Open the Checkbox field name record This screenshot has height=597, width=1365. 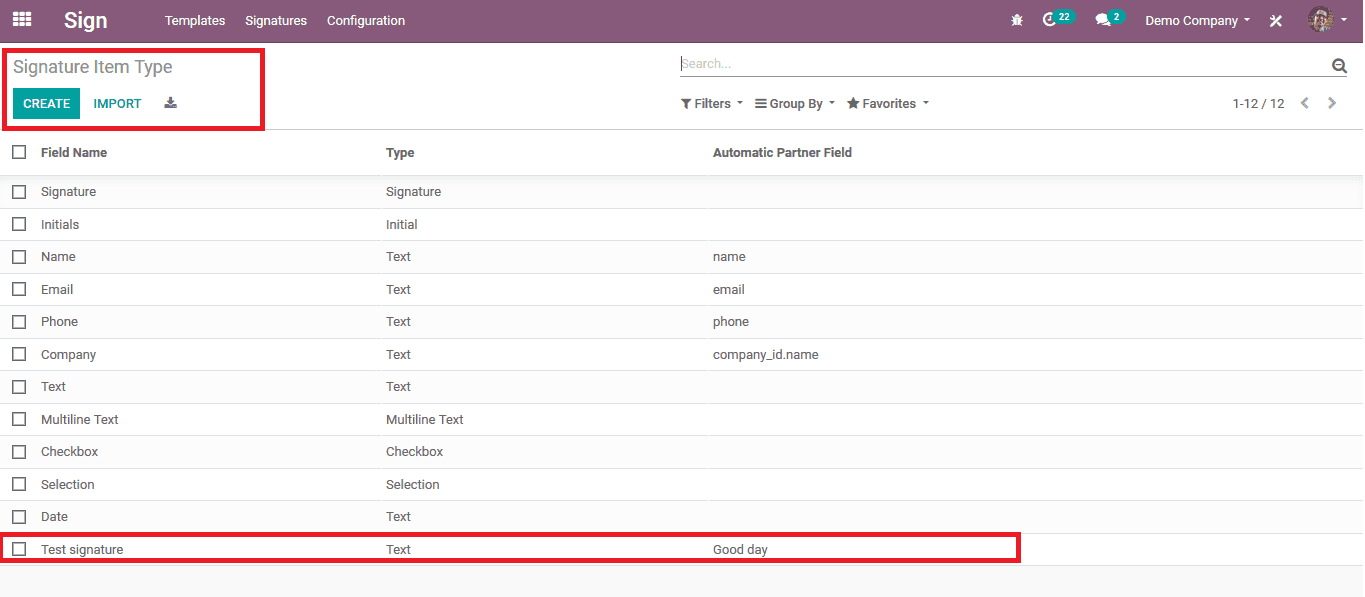coord(69,452)
